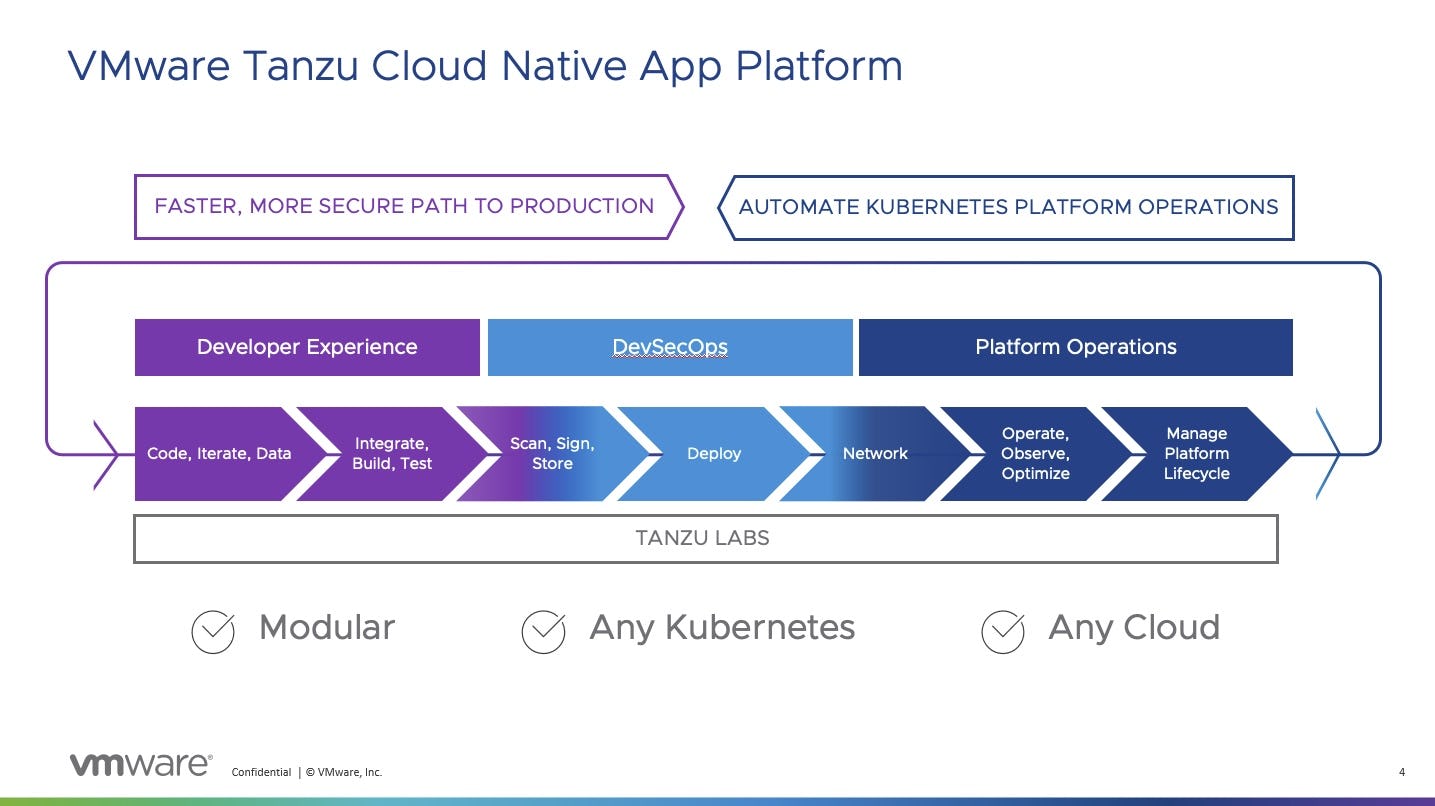Click the Tanzu Labs bar
This screenshot has height=806, width=1435.
[x=706, y=538]
